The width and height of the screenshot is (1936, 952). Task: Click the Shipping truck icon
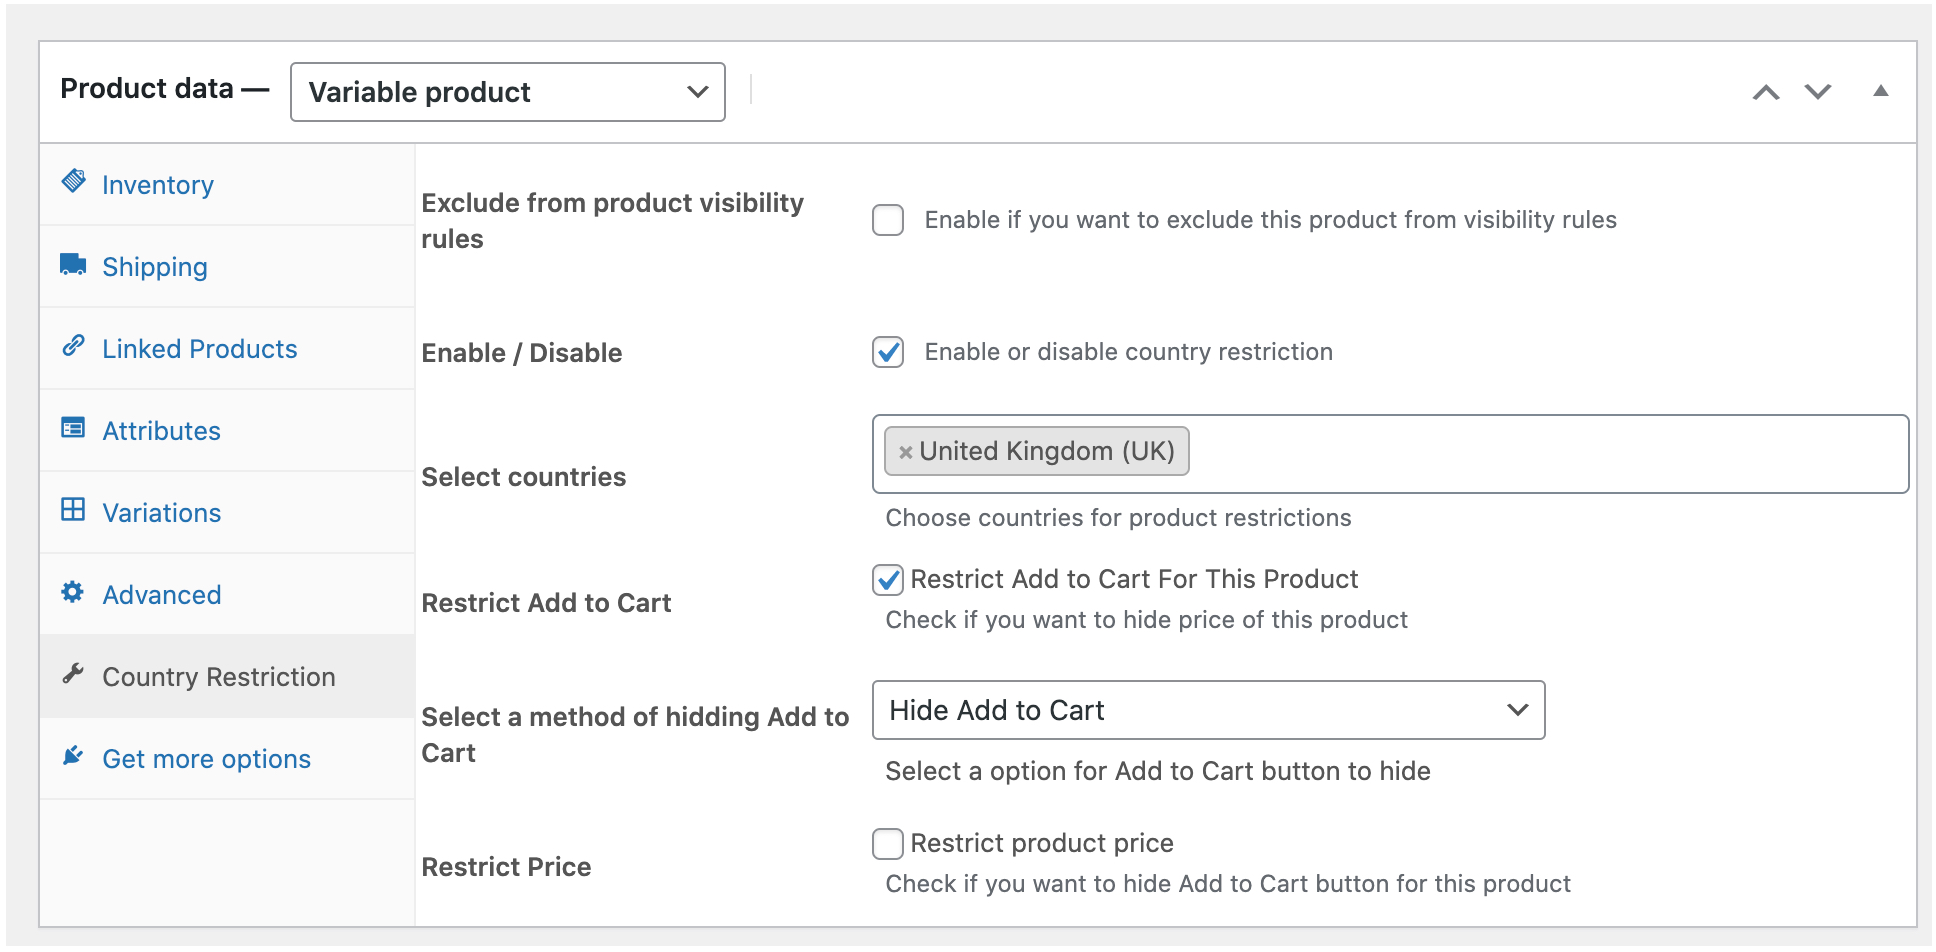tap(73, 264)
